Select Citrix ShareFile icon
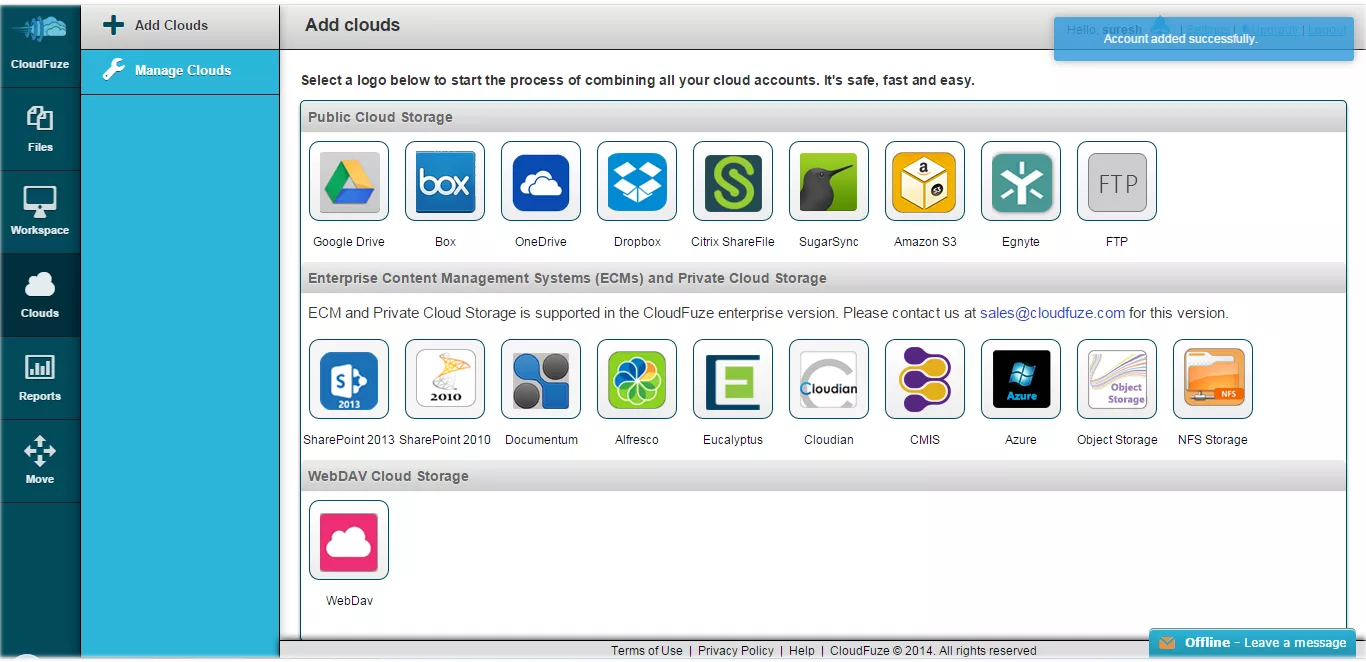1366x662 pixels. click(x=733, y=181)
